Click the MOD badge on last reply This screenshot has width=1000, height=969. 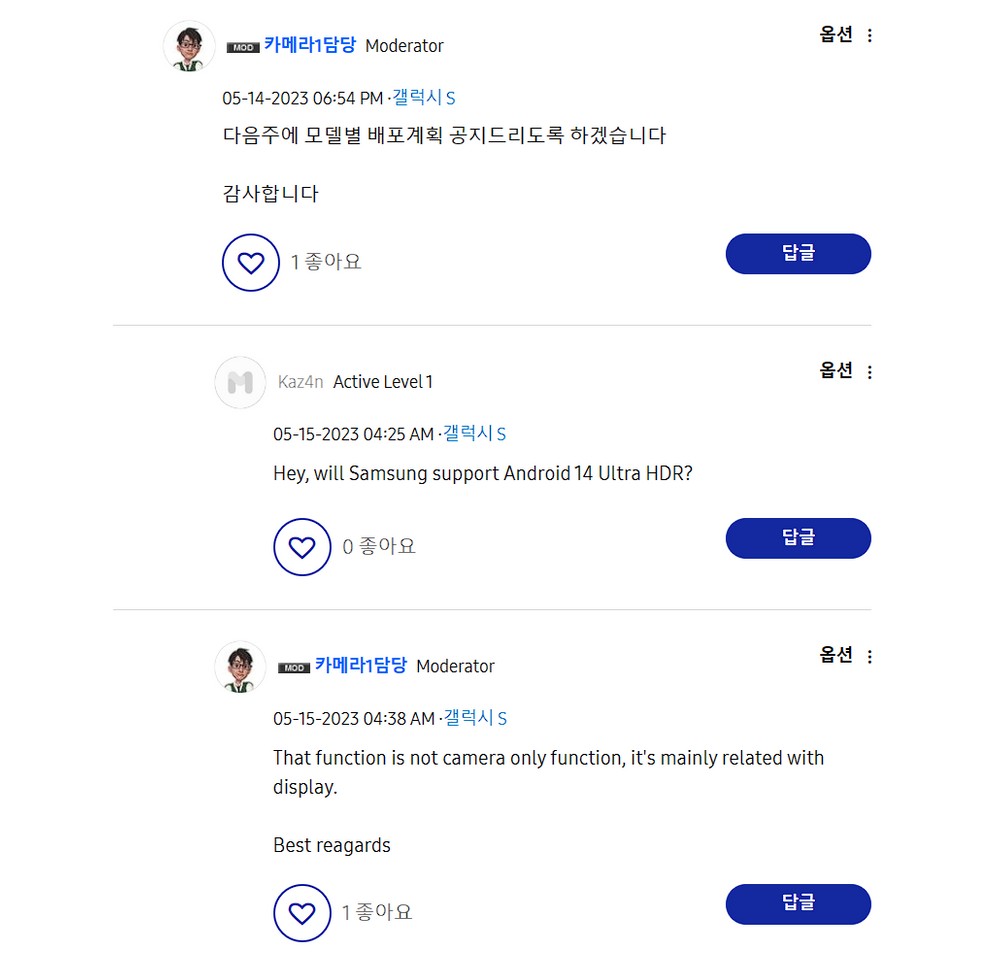point(294,668)
